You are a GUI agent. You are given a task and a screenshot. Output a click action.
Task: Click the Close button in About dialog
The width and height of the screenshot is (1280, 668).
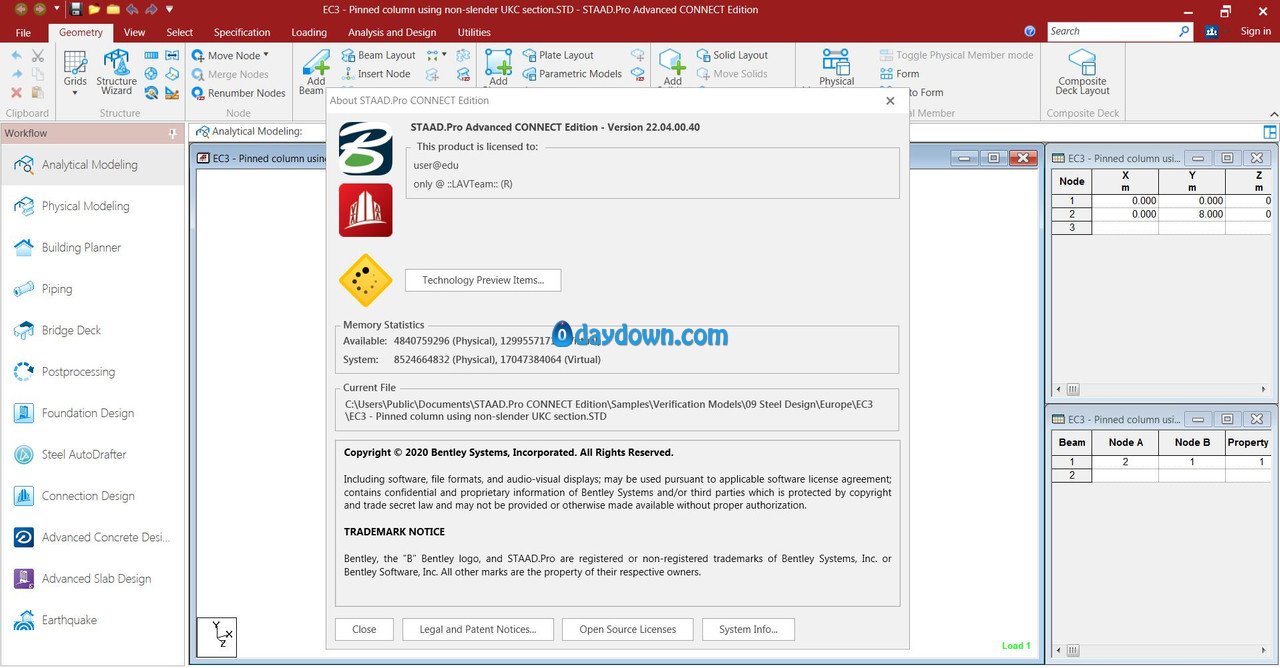364,629
